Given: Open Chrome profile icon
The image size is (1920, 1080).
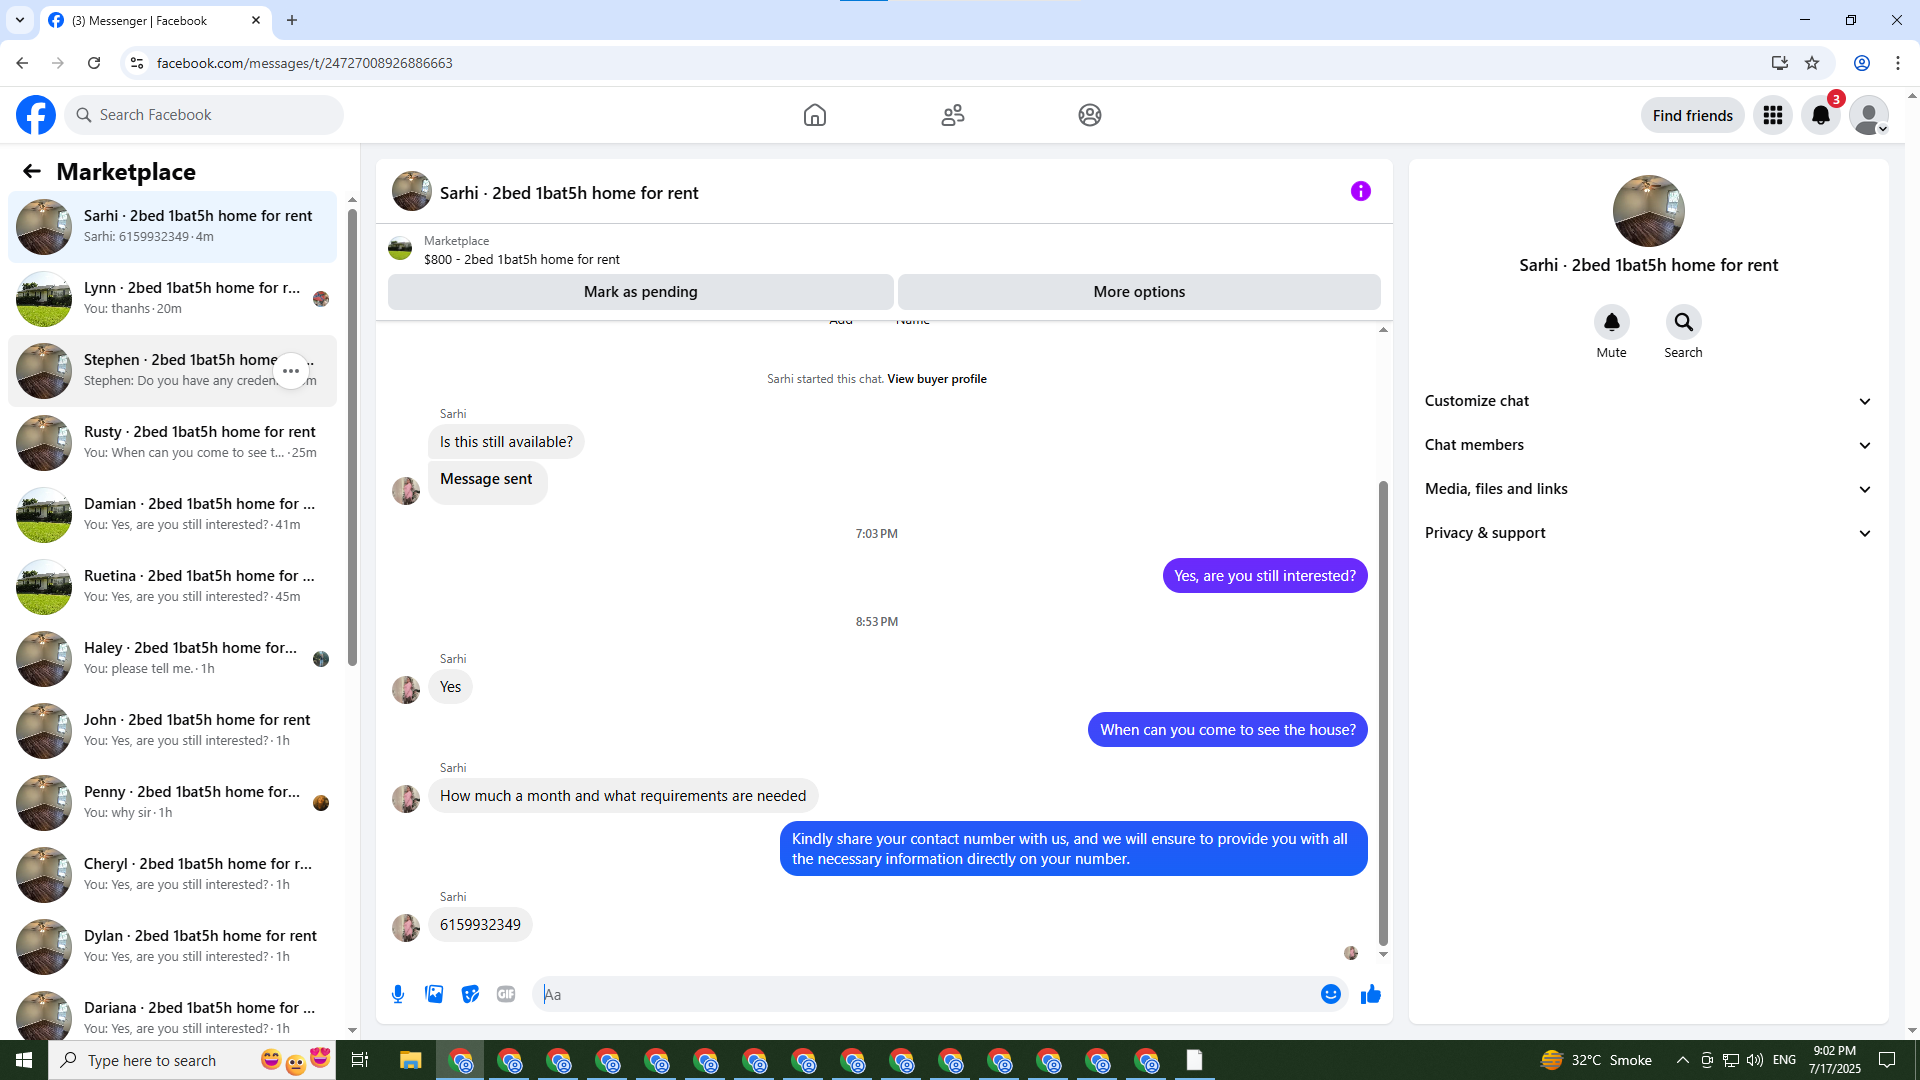Looking at the screenshot, I should [1862, 63].
